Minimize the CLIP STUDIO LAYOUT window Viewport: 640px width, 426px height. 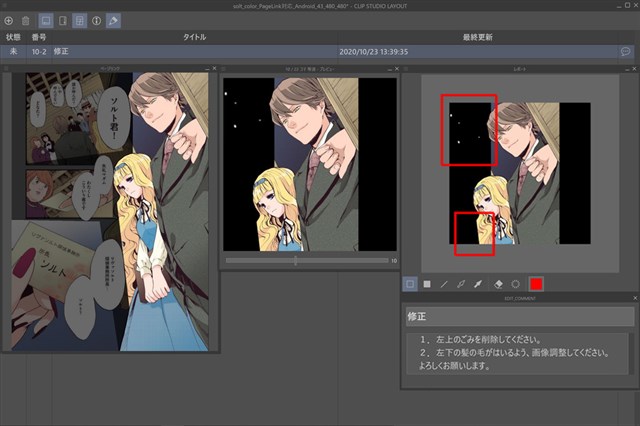pos(620,6)
